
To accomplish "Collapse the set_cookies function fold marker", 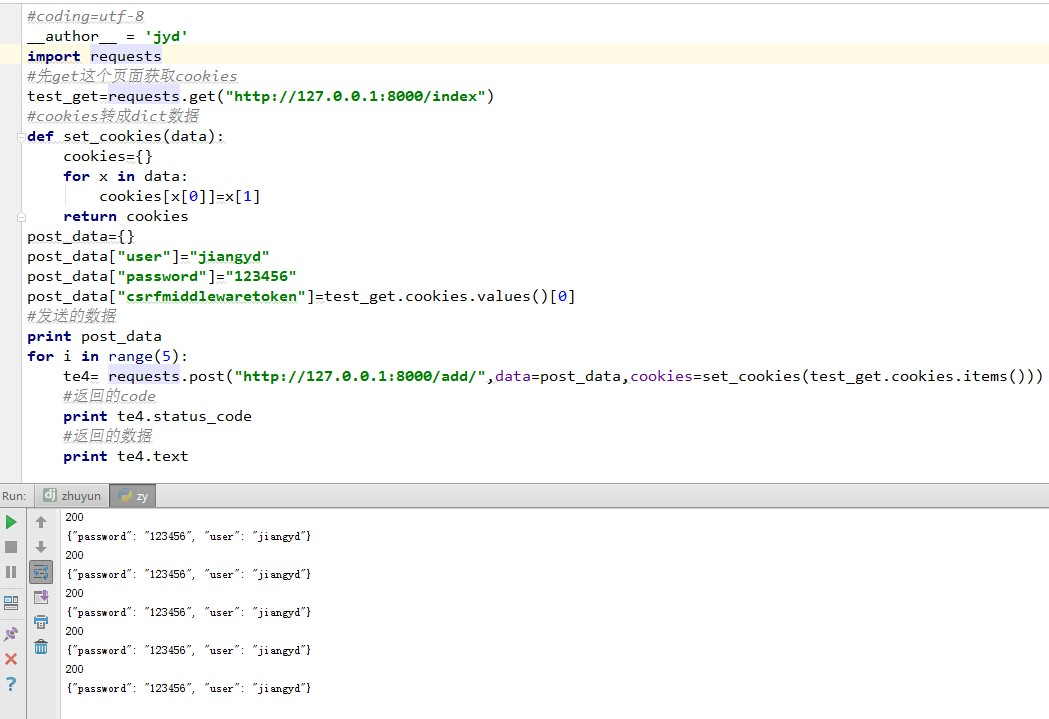I will click(x=21, y=136).
